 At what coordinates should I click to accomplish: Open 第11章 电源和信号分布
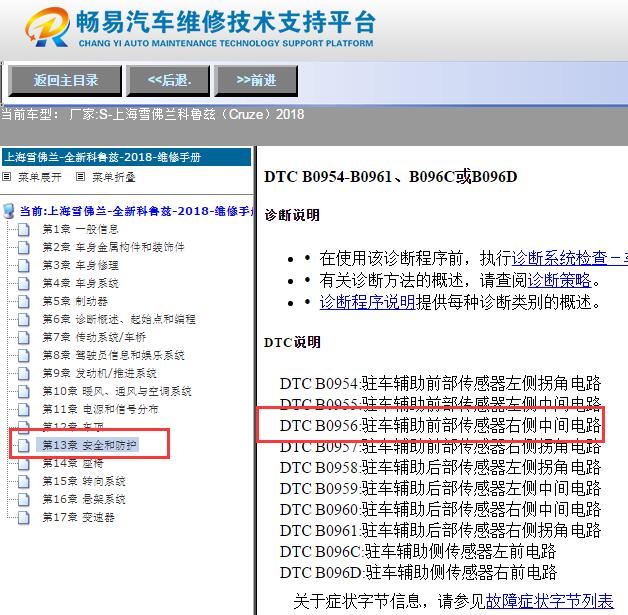(x=101, y=409)
